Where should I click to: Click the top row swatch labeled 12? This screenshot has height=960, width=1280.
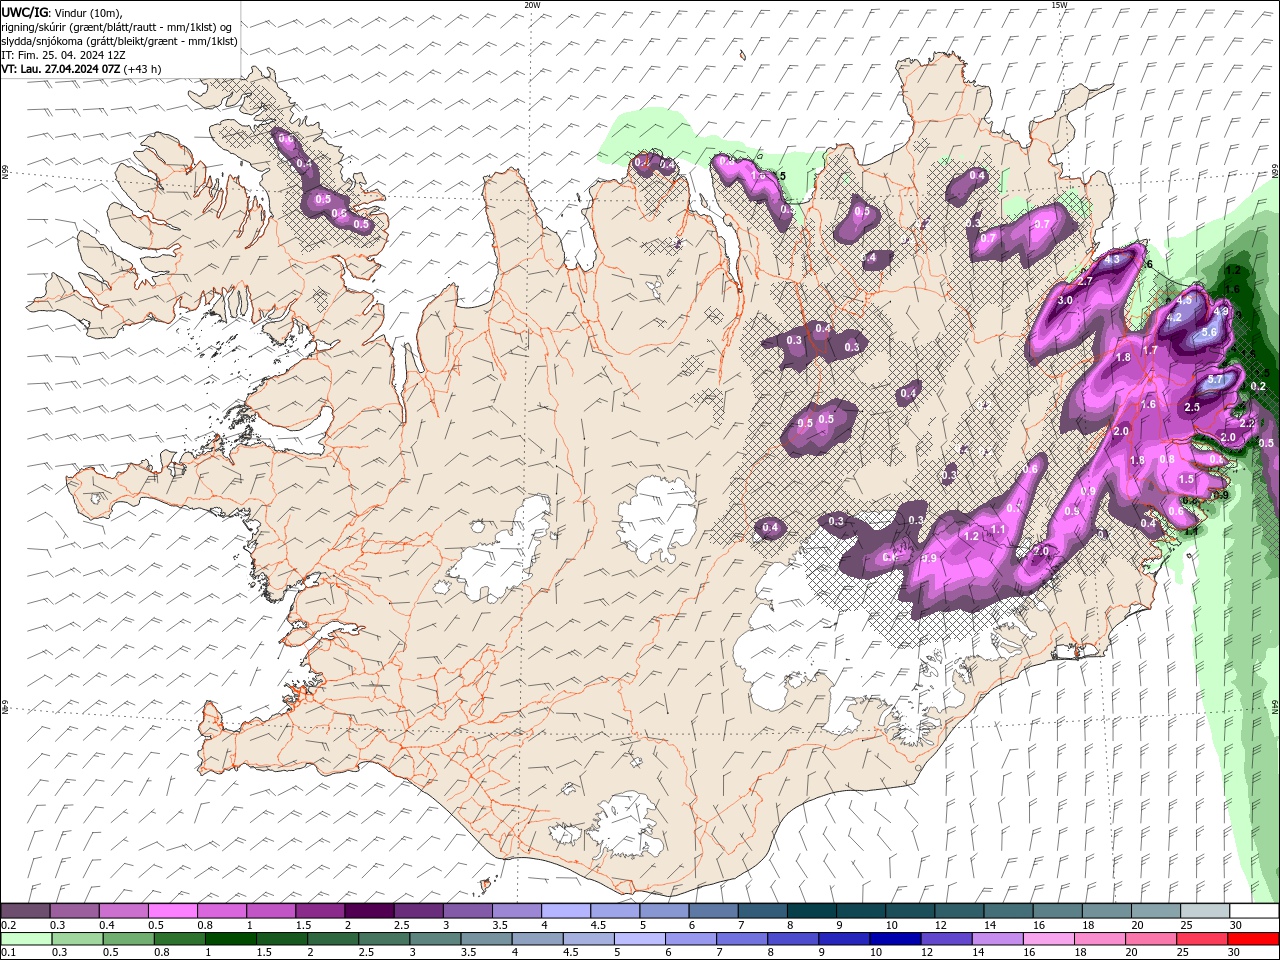tap(959, 911)
